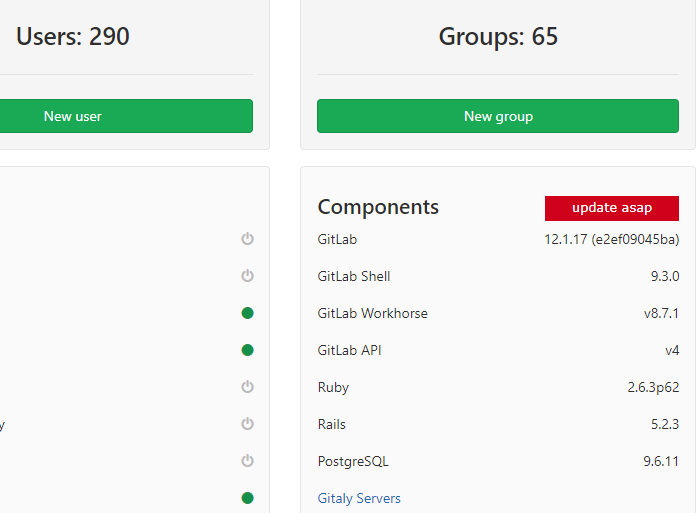Select API version v4
This screenshot has height=513, width=696.
pos(672,350)
